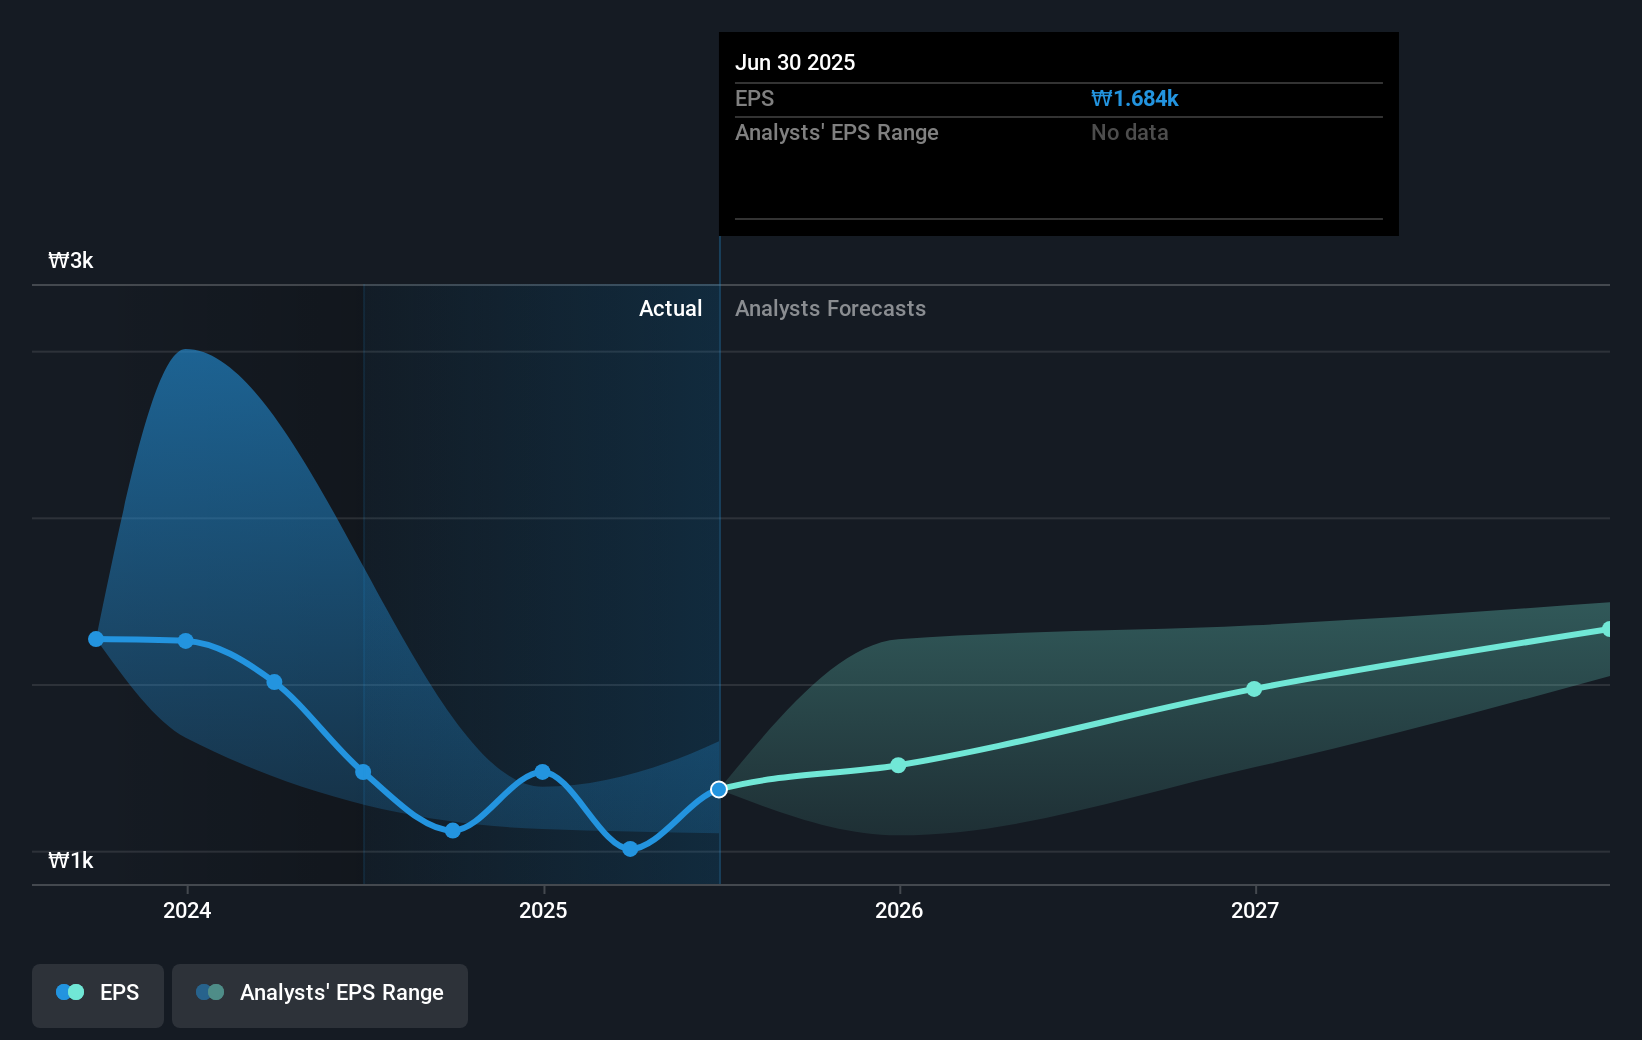1642x1040 pixels.
Task: Switch to the Analysts Forecasts section label
Action: (829, 308)
